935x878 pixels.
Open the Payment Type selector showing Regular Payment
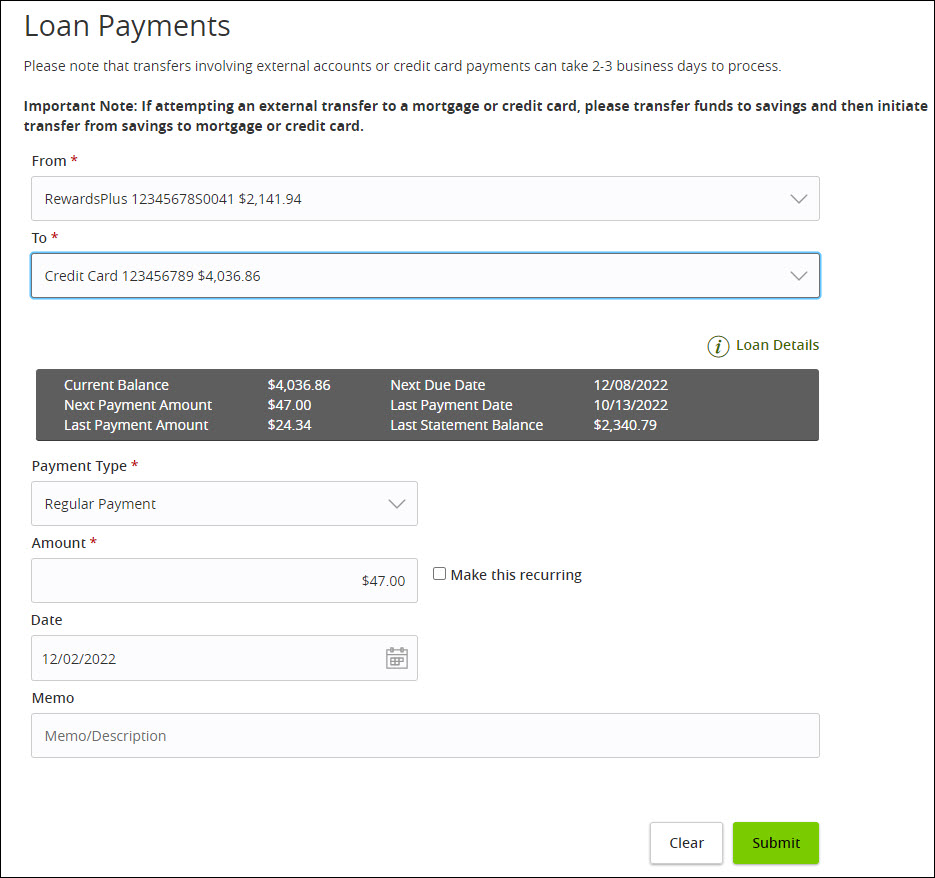[x=224, y=503]
